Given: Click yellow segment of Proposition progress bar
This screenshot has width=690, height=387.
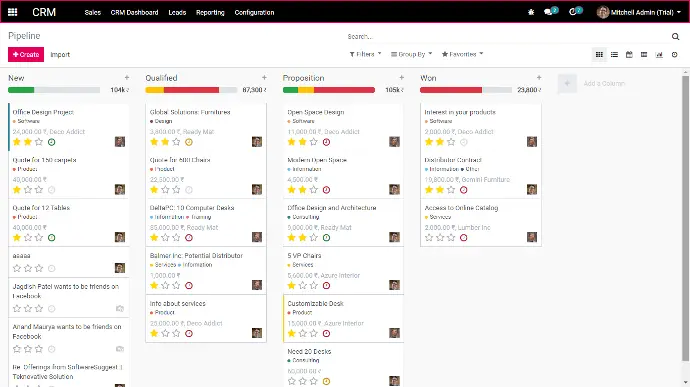Looking at the screenshot, I should coord(306,90).
